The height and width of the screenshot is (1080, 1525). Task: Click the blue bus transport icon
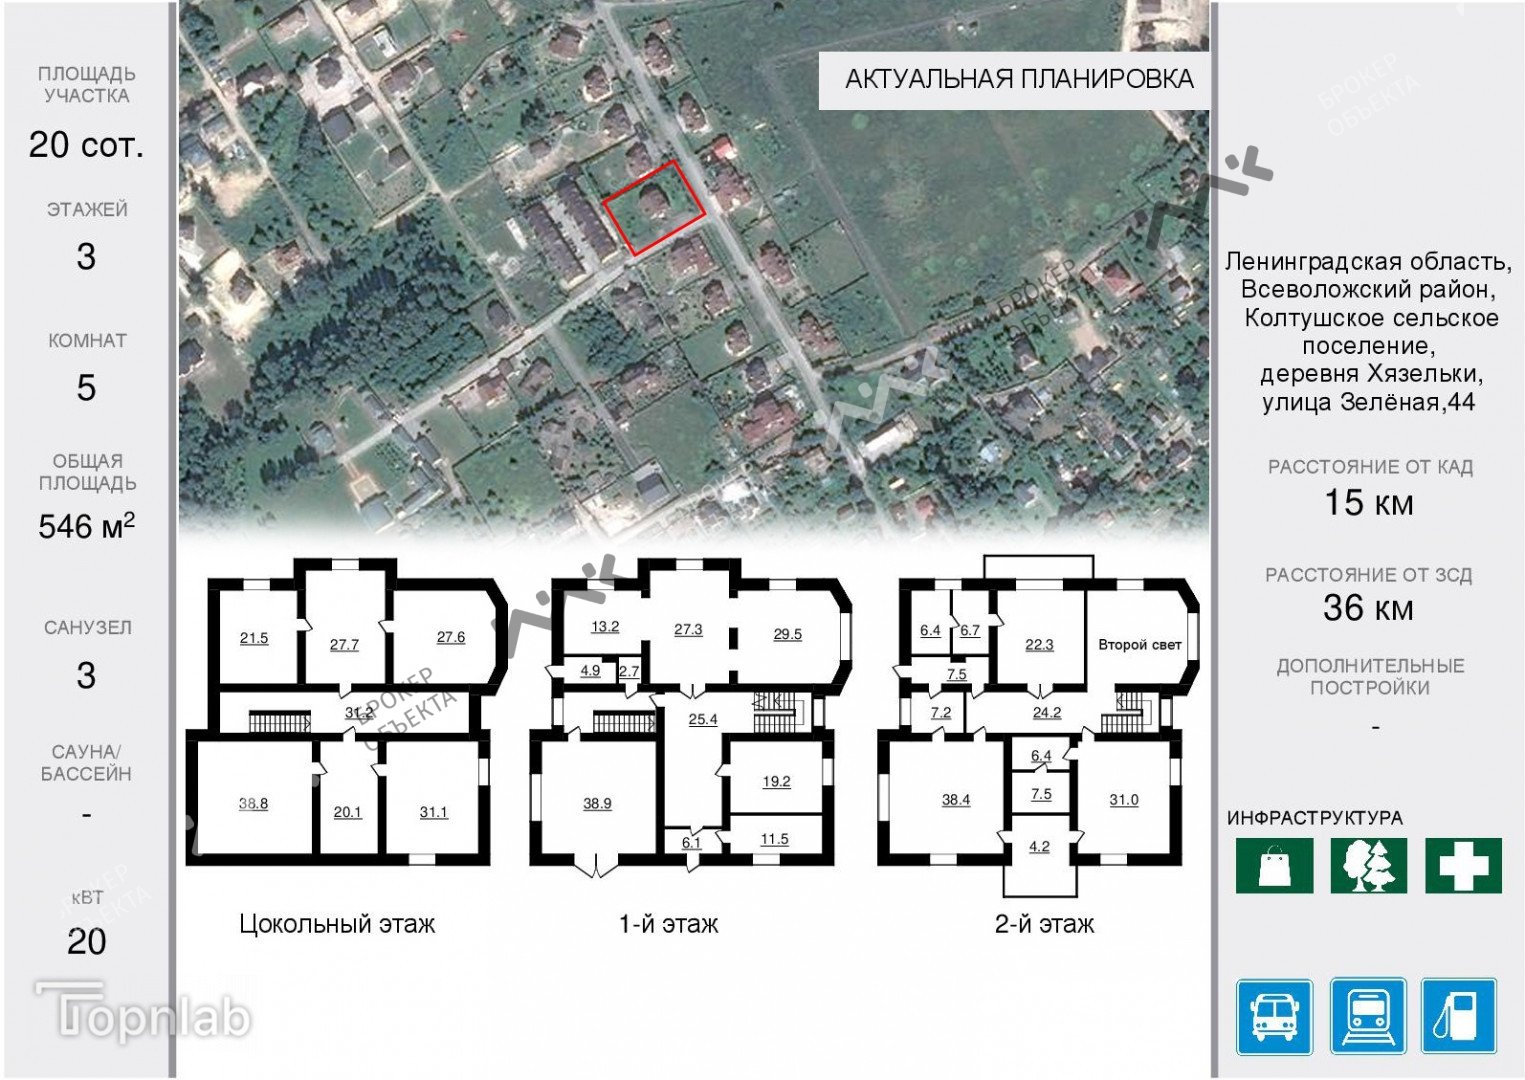click(x=1274, y=1016)
